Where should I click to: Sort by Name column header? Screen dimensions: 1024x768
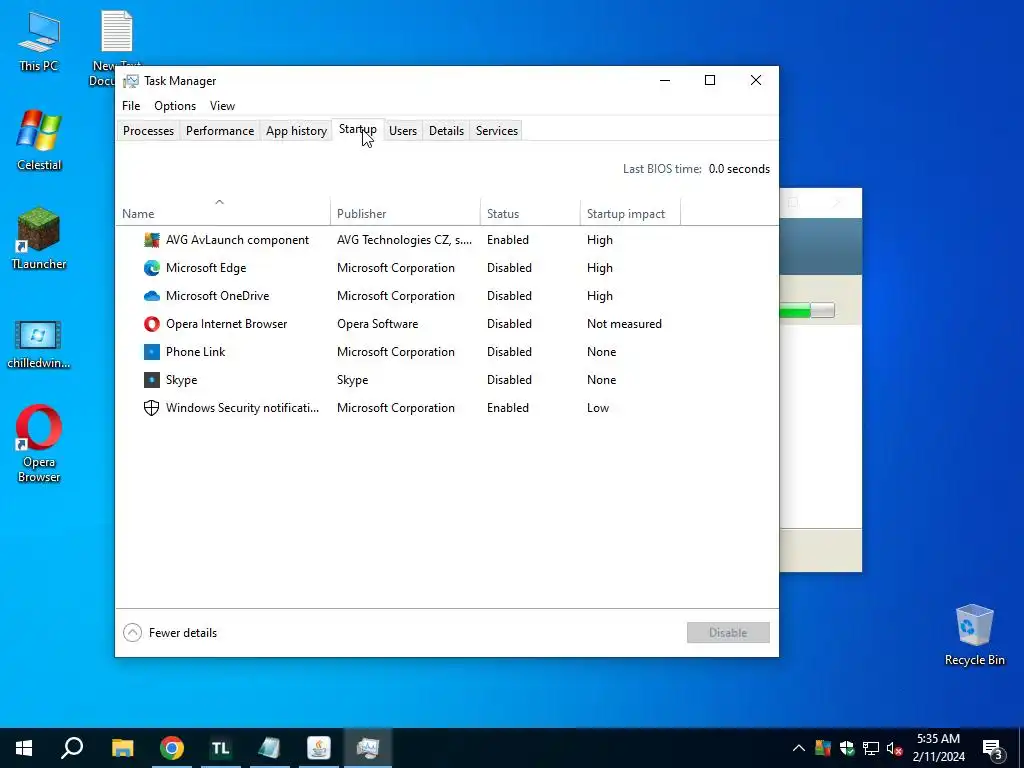click(x=223, y=214)
